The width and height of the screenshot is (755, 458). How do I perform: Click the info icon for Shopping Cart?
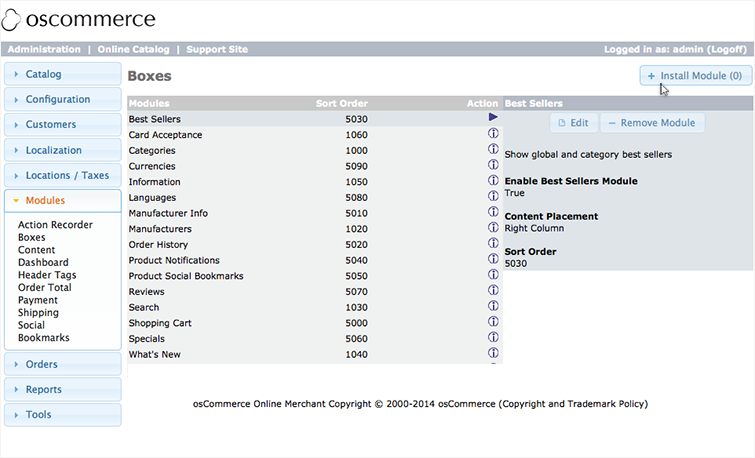pyautogui.click(x=493, y=321)
